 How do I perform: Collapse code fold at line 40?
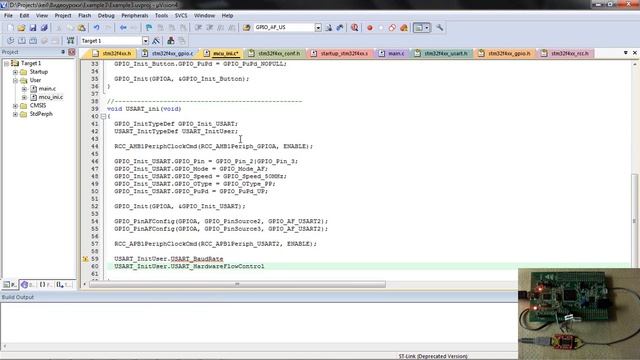(x=103, y=116)
